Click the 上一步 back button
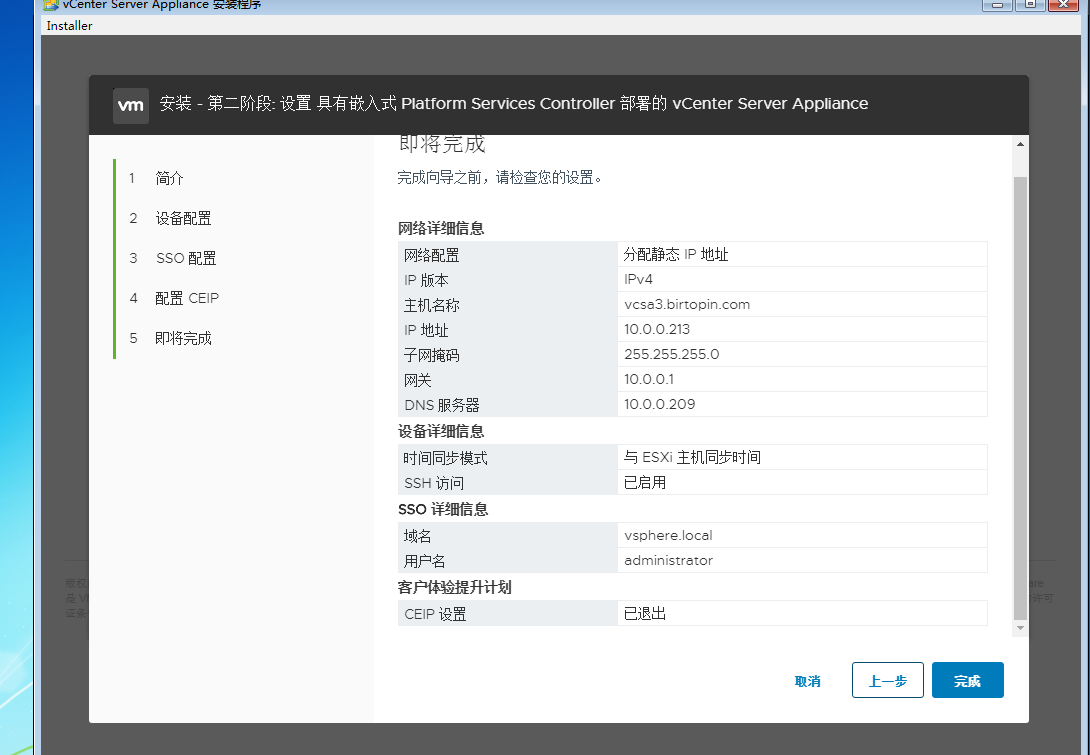 (888, 680)
